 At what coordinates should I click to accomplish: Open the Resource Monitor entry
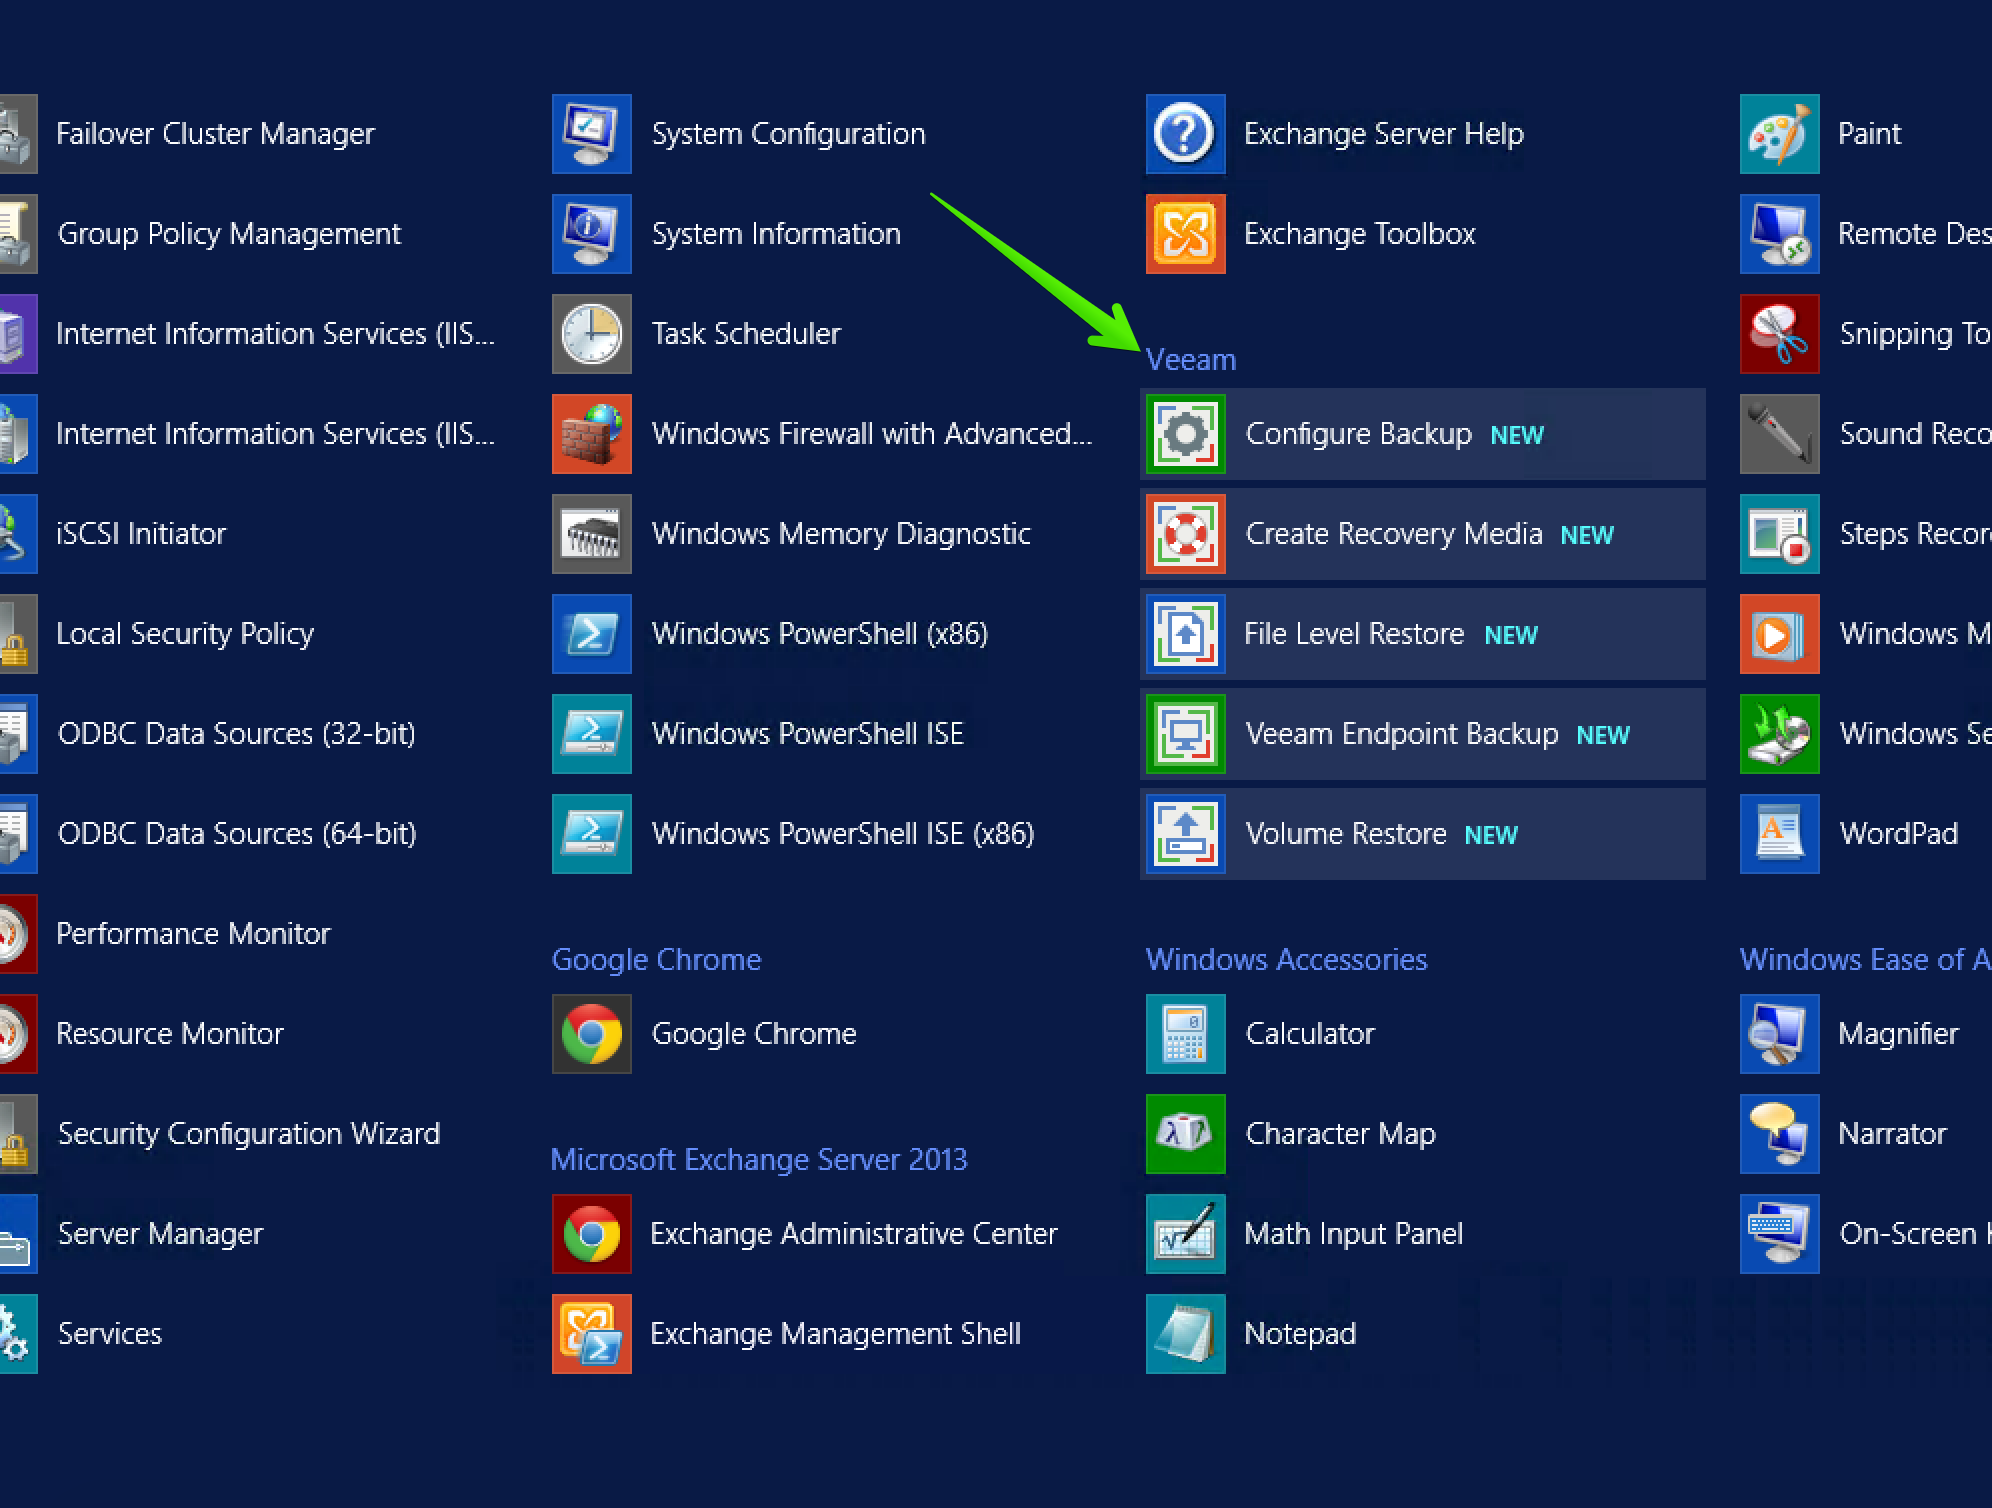(170, 1034)
